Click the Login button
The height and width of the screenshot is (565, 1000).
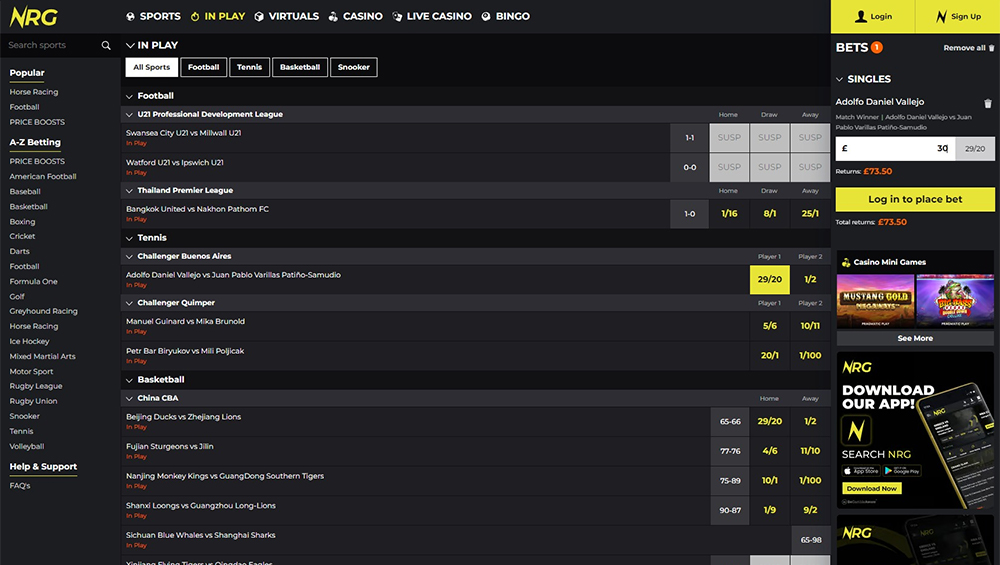pyautogui.click(x=872, y=17)
